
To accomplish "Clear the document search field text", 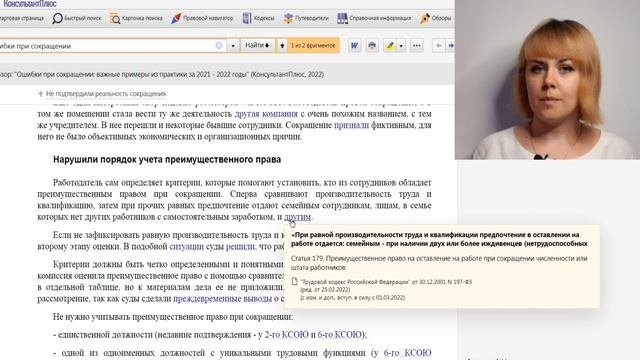I will click(x=219, y=46).
